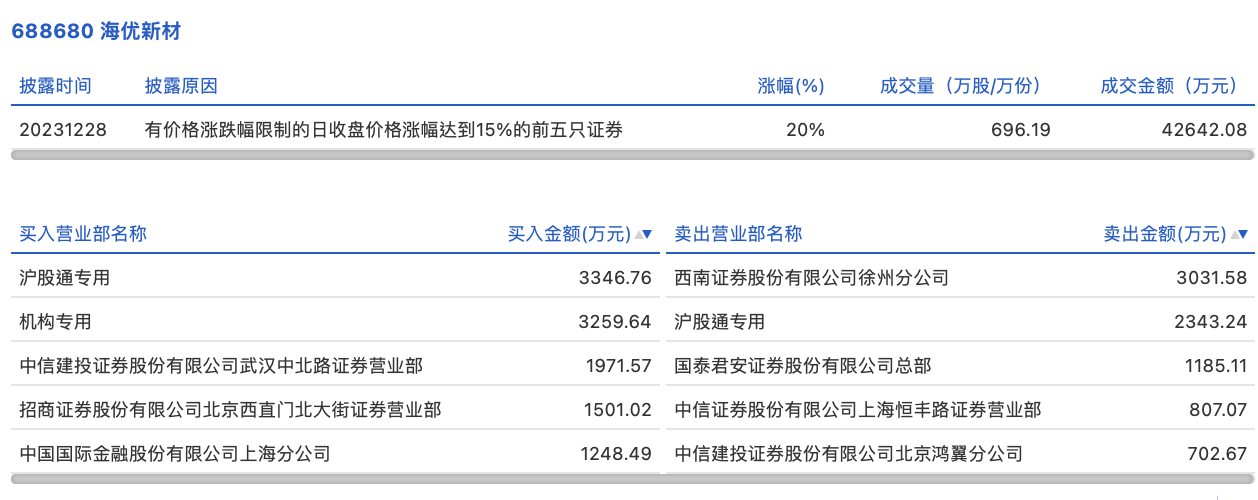This screenshot has width=1258, height=500.
Task: Click 中国国际金融股份有限公司上海分公司 buyer row
Action: click(x=175, y=453)
